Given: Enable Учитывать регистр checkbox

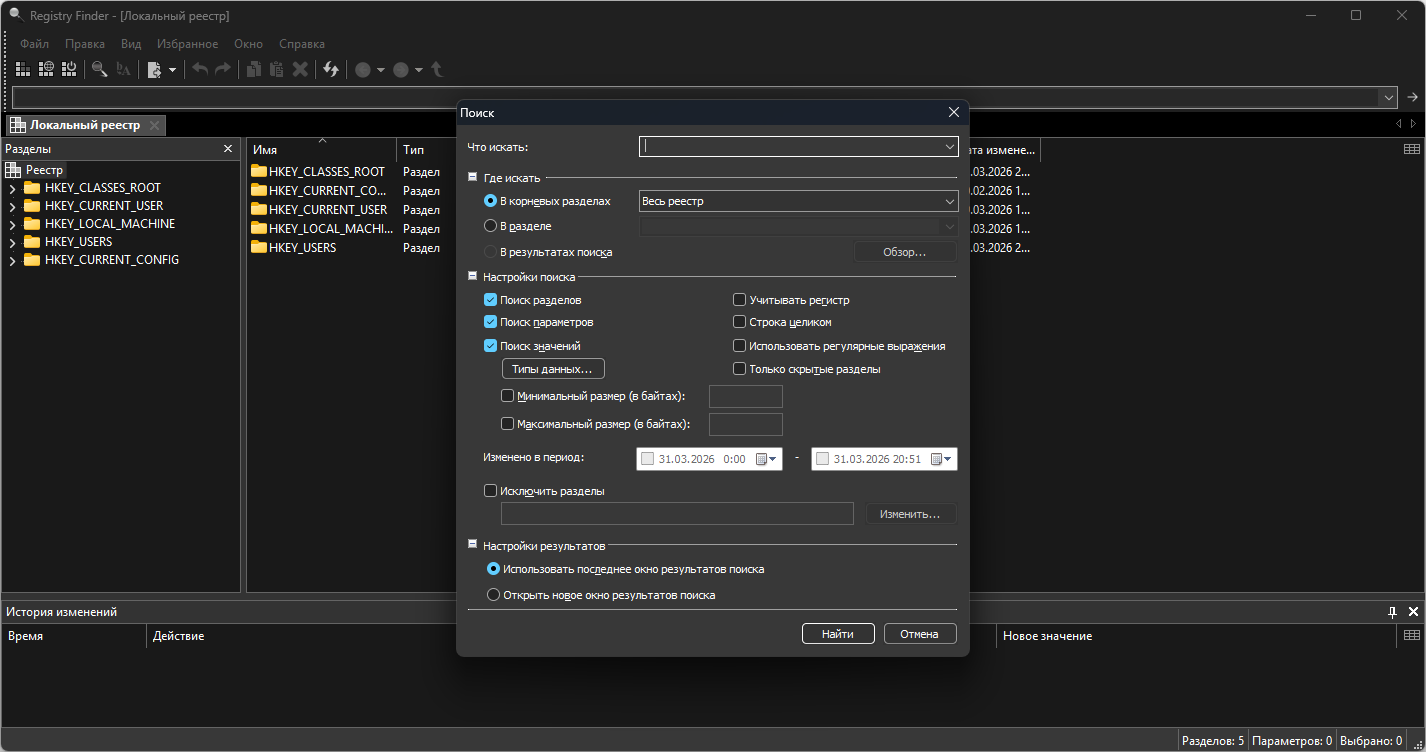Looking at the screenshot, I should tap(740, 300).
